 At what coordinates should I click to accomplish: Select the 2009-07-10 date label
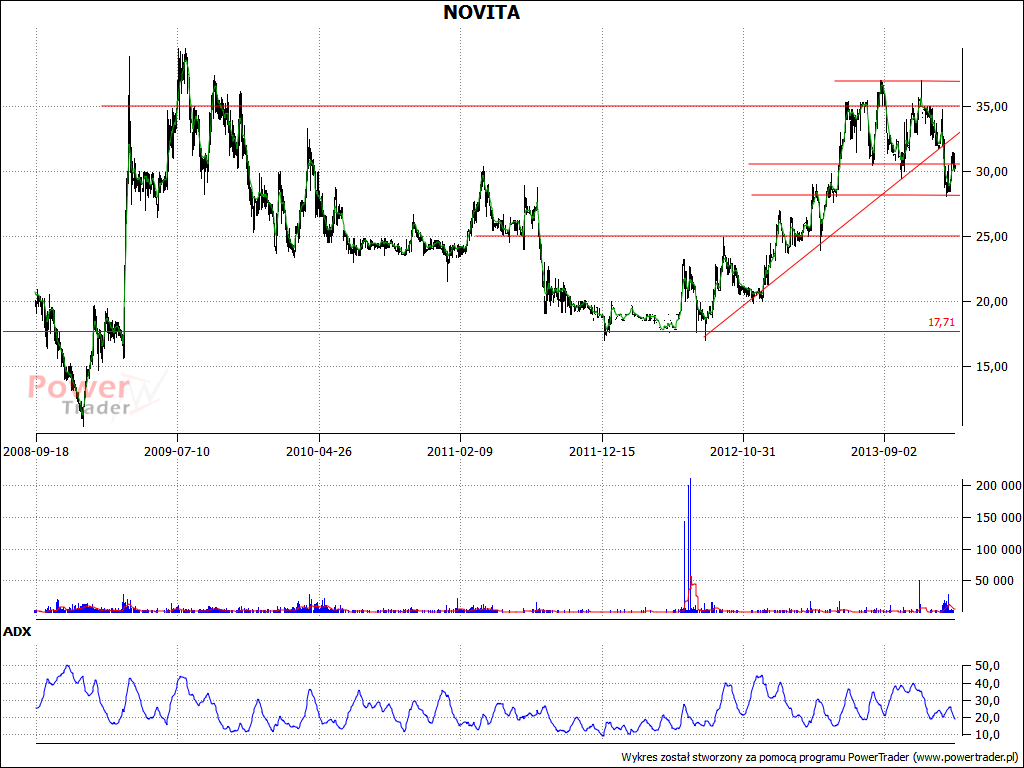(x=177, y=451)
